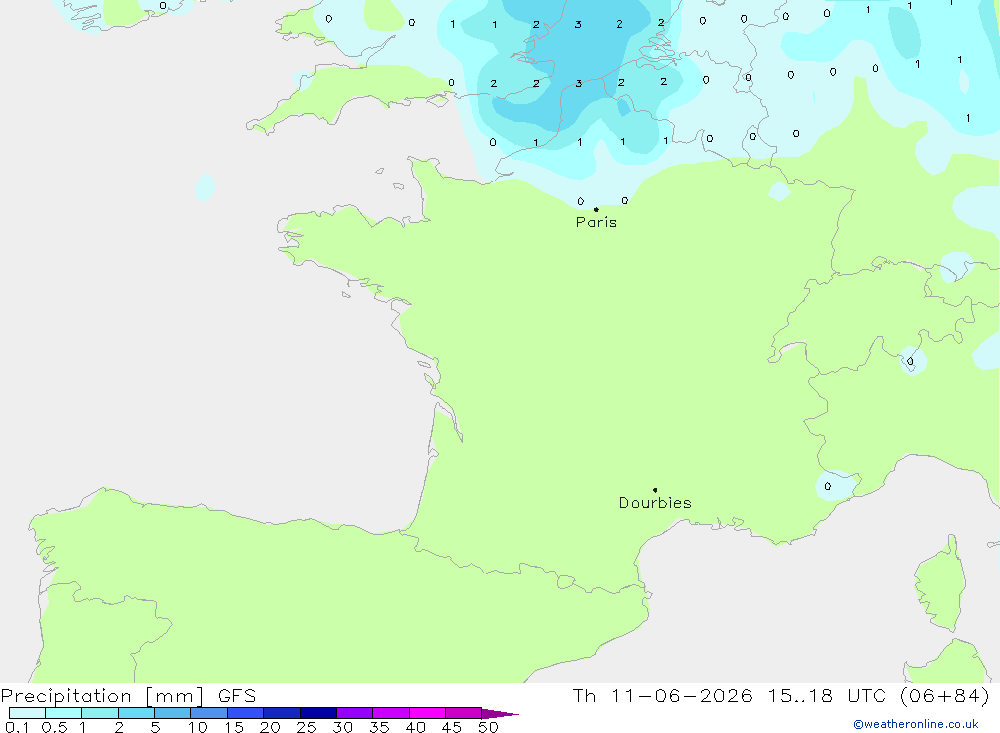Click the Dourbies city label
The image size is (1000, 733).
[x=655, y=503]
